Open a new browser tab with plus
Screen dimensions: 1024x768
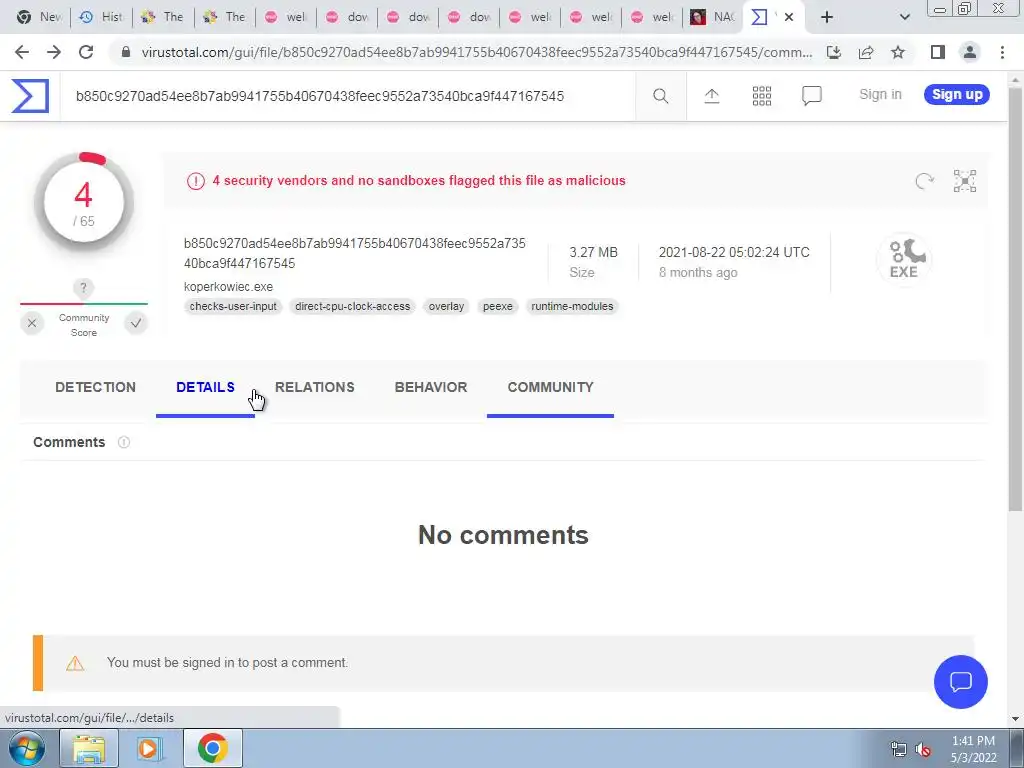click(x=827, y=18)
